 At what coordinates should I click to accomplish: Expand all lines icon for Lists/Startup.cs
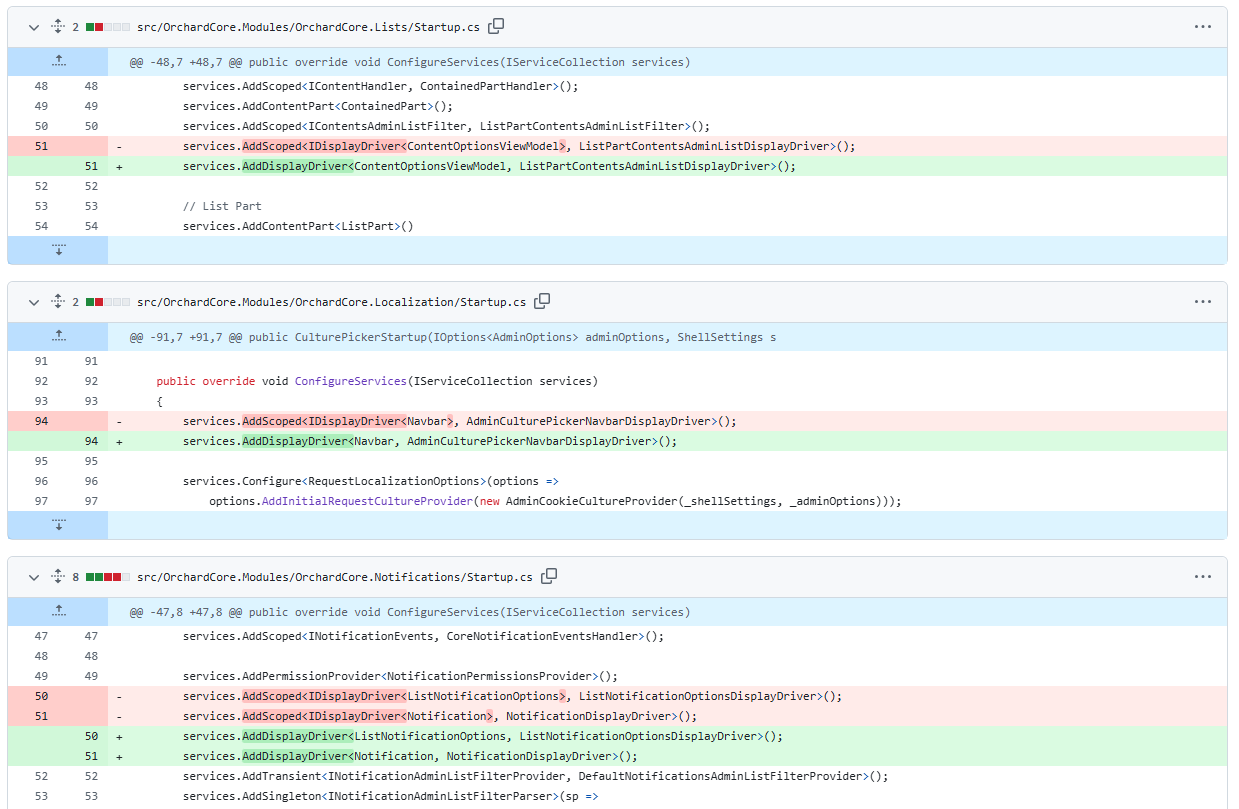(x=57, y=27)
